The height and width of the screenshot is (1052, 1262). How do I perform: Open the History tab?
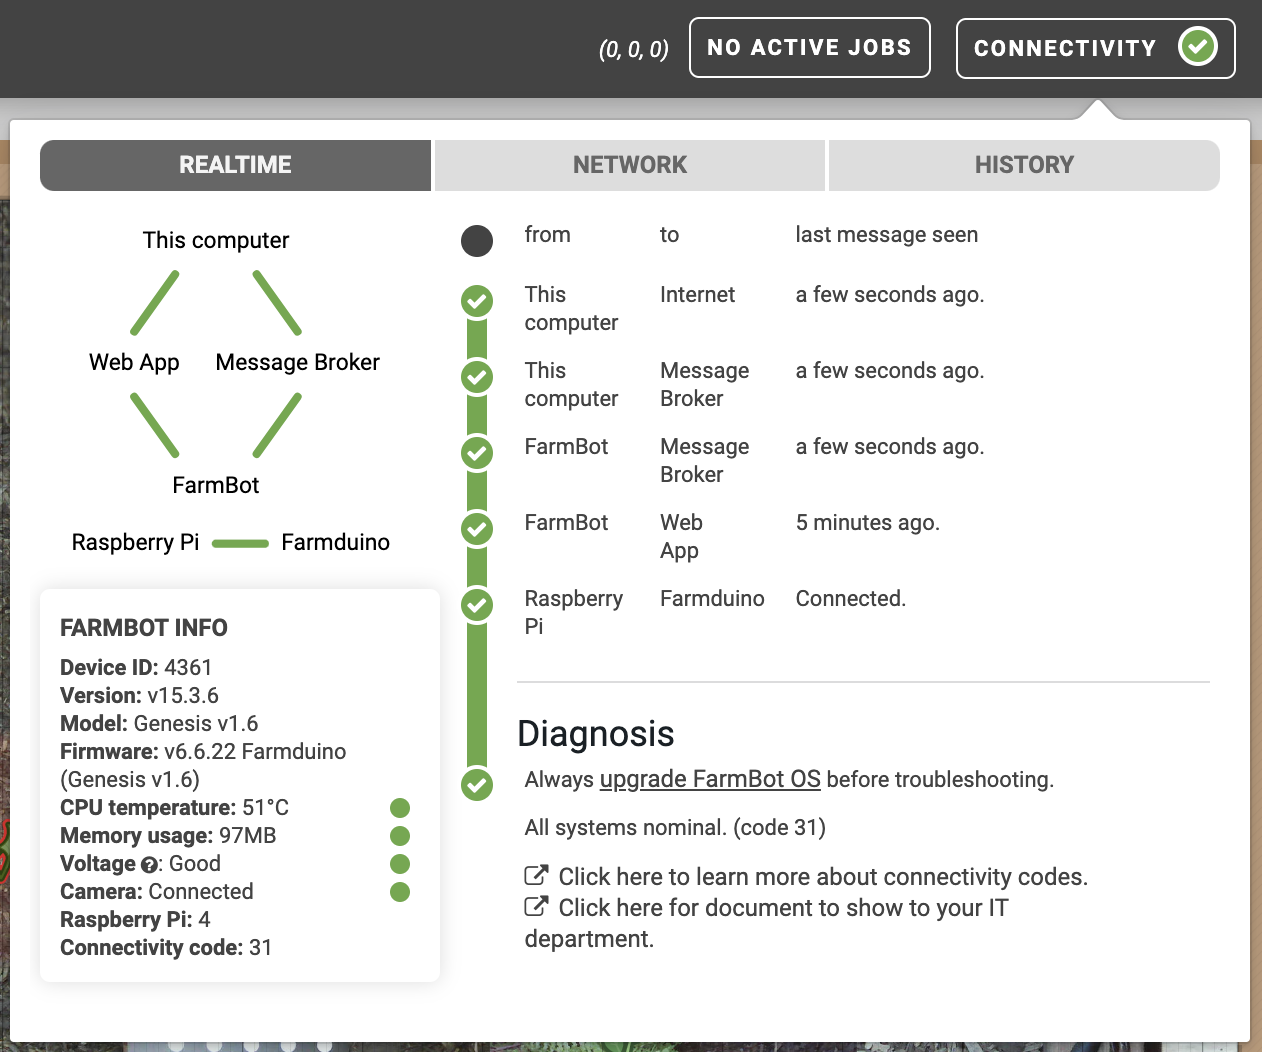[x=1024, y=165]
